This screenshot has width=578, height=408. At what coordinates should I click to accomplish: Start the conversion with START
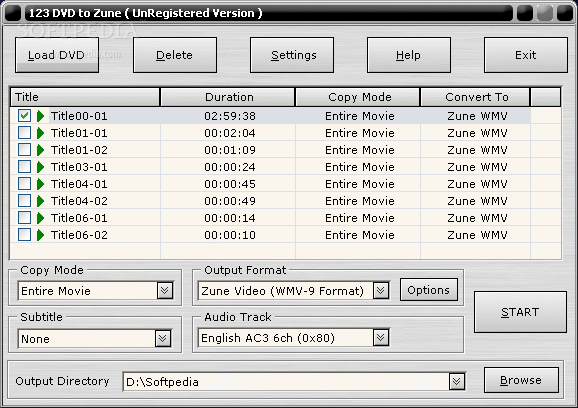tap(520, 312)
